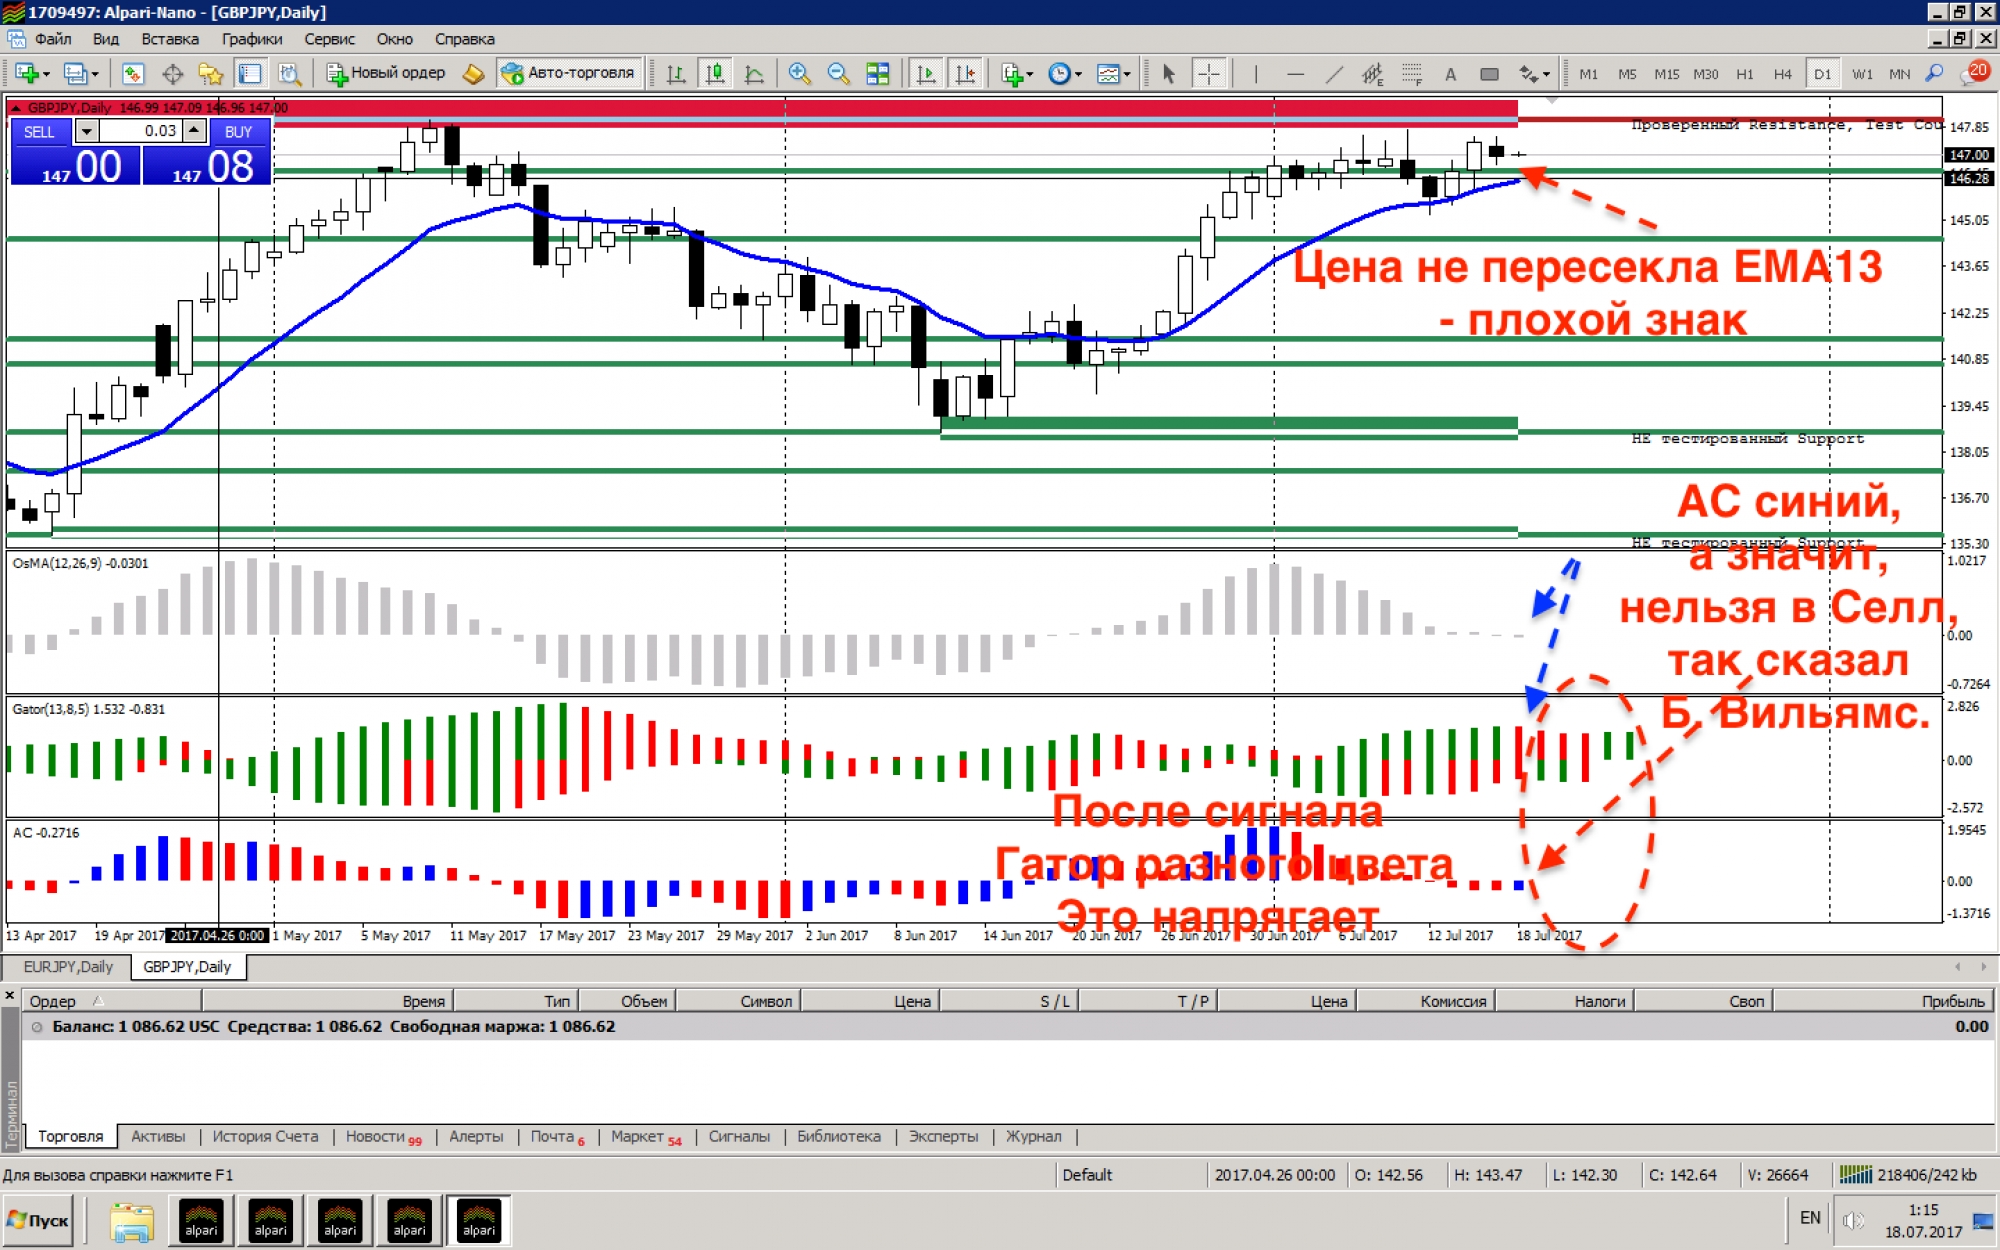Switch chart to candlesticks view

(x=715, y=74)
